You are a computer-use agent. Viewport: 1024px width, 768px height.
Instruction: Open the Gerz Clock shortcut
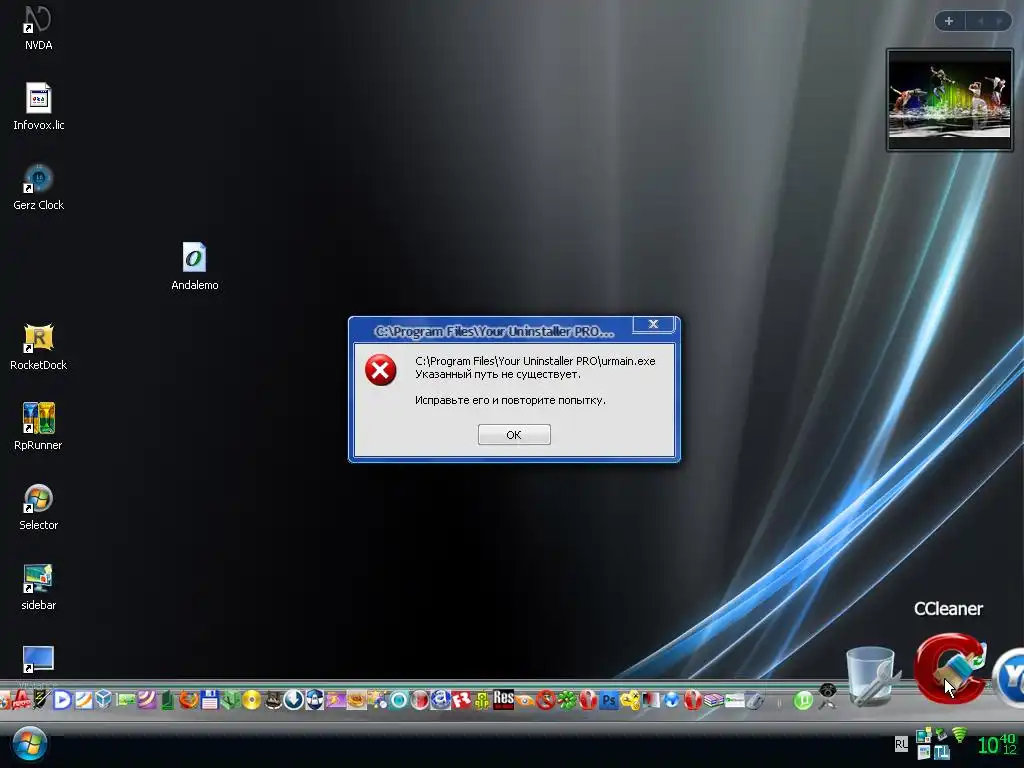39,187
